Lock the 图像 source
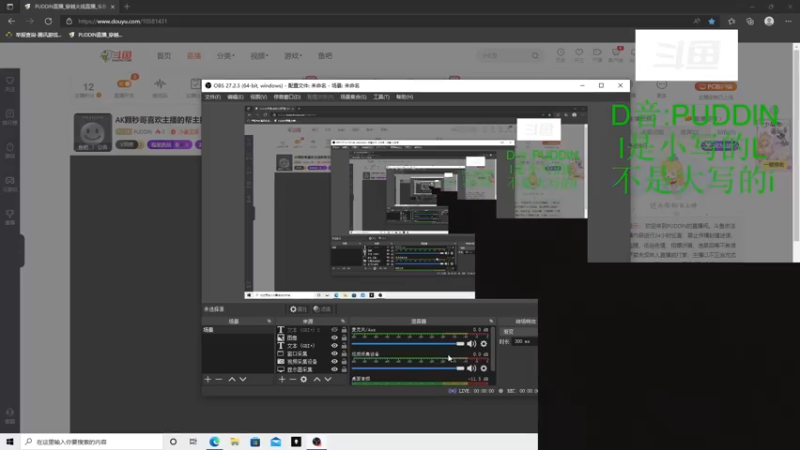This screenshot has height=450, width=800. click(344, 338)
